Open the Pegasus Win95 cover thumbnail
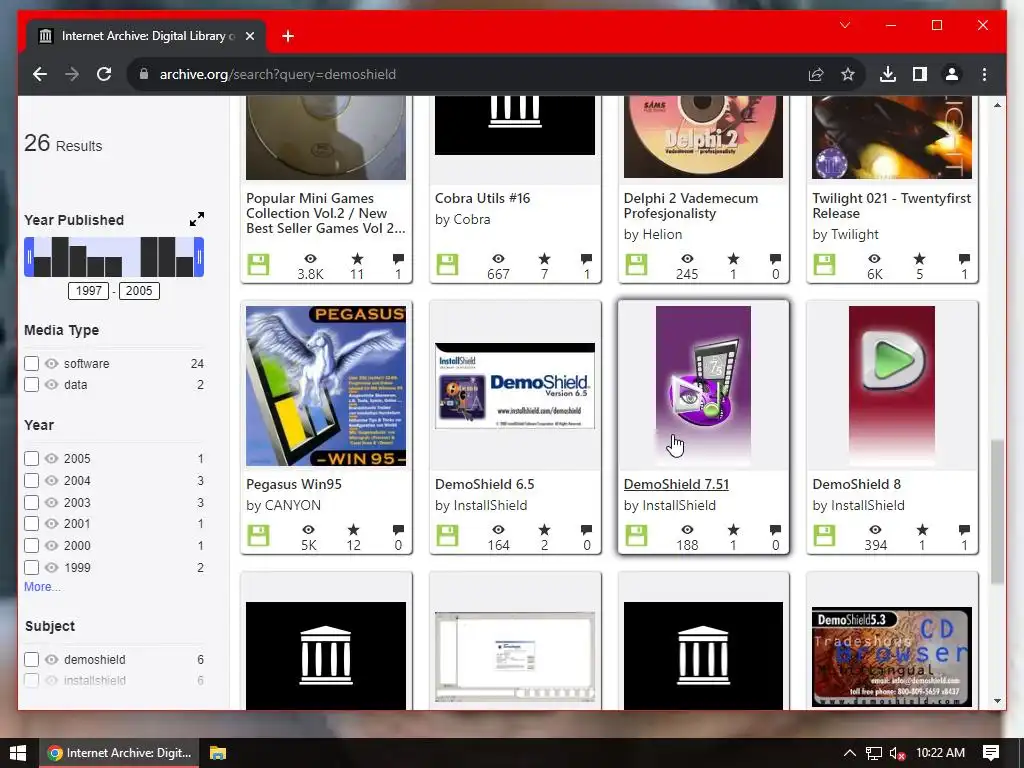This screenshot has height=768, width=1024. 326,386
